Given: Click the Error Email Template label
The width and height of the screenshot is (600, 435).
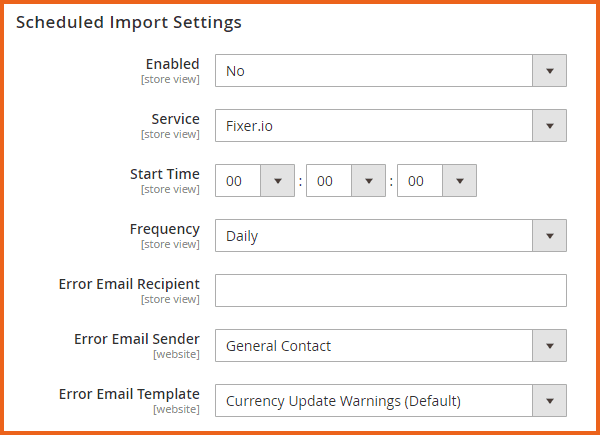Looking at the screenshot, I should [129, 394].
